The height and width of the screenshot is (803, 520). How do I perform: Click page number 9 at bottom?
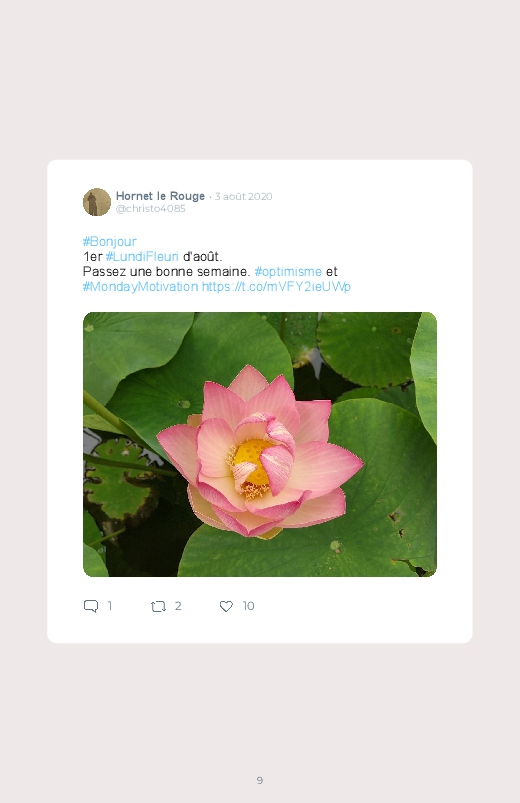[260, 780]
